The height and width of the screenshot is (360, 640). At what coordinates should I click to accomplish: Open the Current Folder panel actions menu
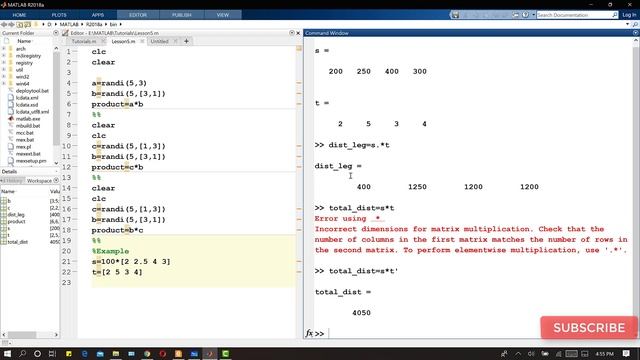pos(56,33)
